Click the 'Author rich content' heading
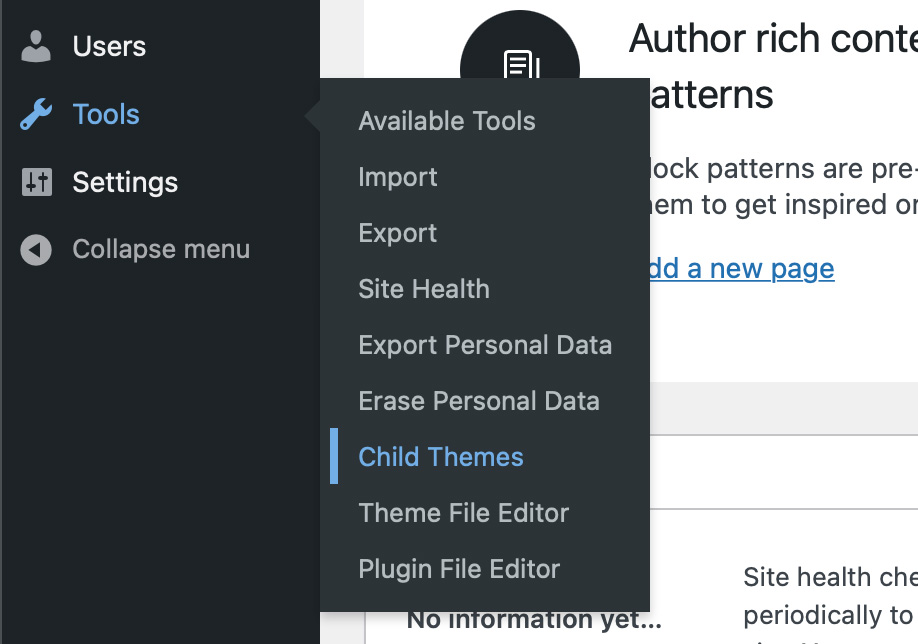Image resolution: width=918 pixels, height=644 pixels. point(772,40)
